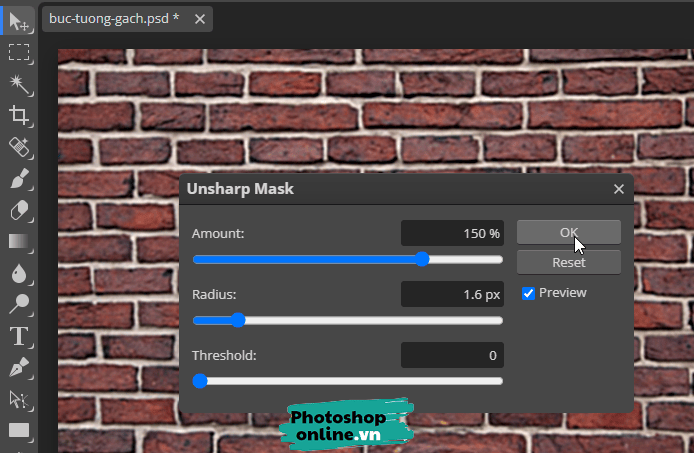Image resolution: width=694 pixels, height=453 pixels.
Task: Select the Magic Wand tool
Action: [x=19, y=84]
